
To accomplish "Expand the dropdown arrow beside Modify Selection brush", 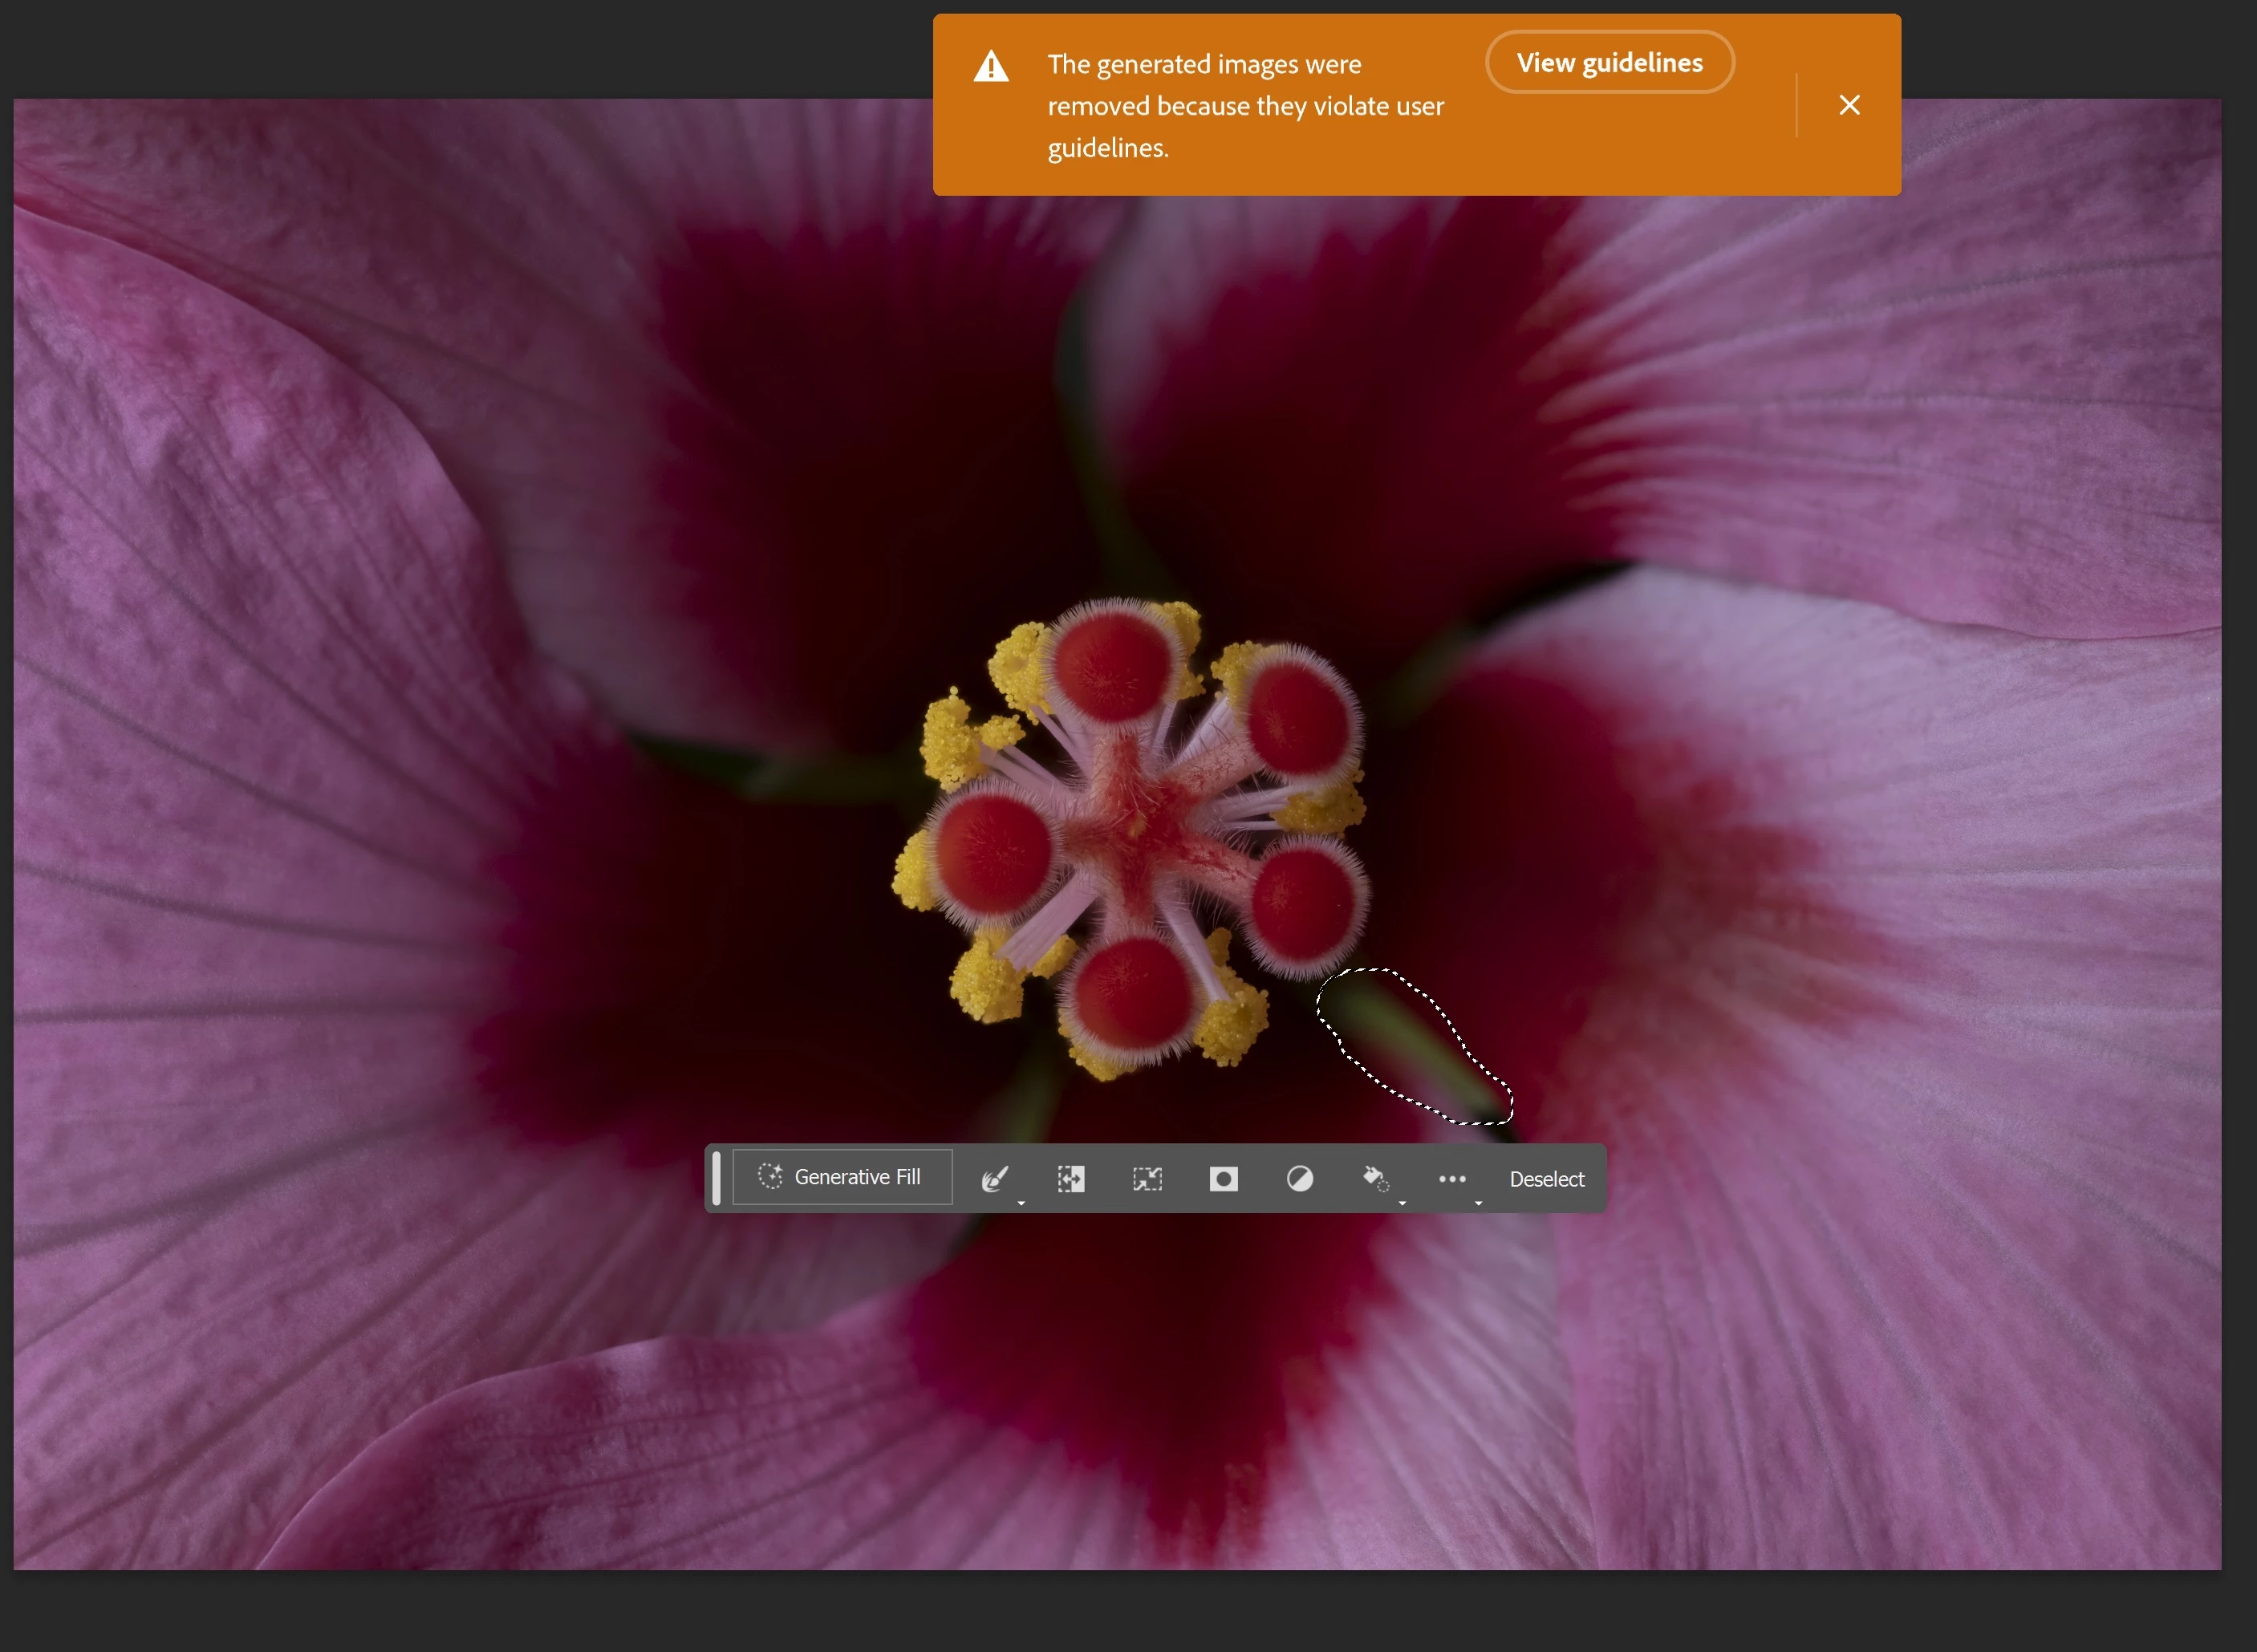I will [1021, 1203].
